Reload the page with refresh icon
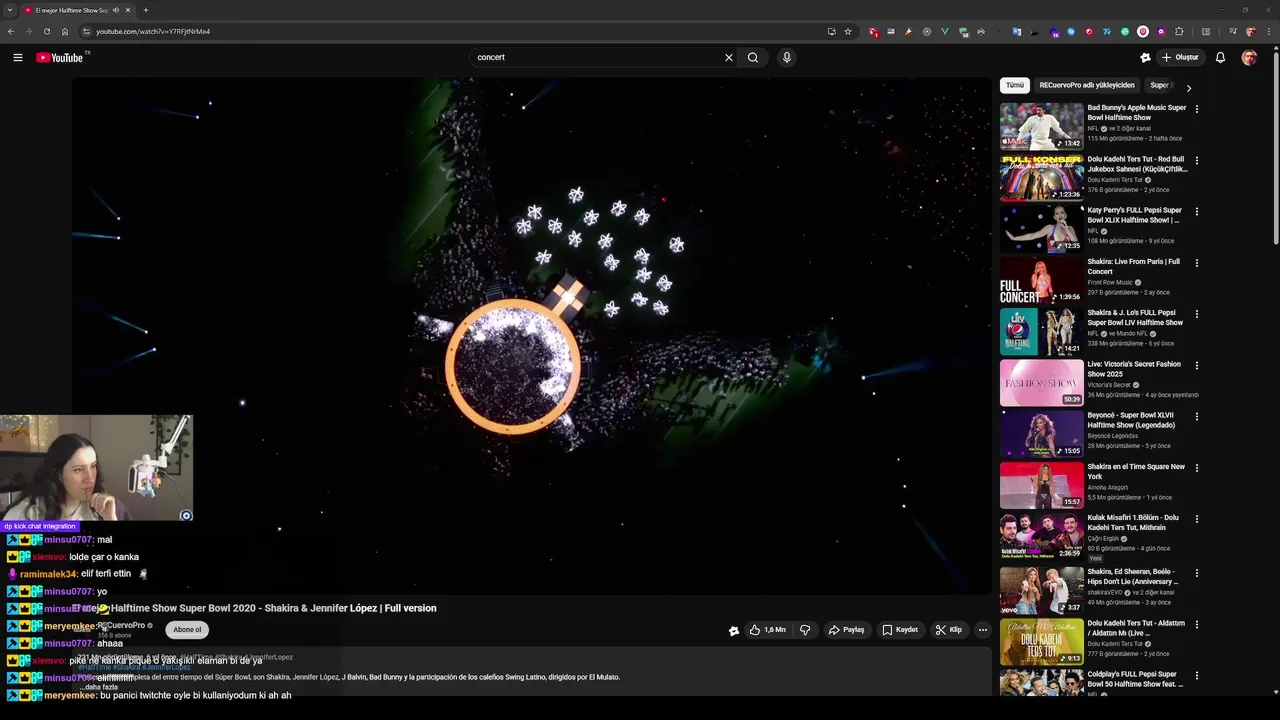The width and height of the screenshot is (1280, 720). 46,31
